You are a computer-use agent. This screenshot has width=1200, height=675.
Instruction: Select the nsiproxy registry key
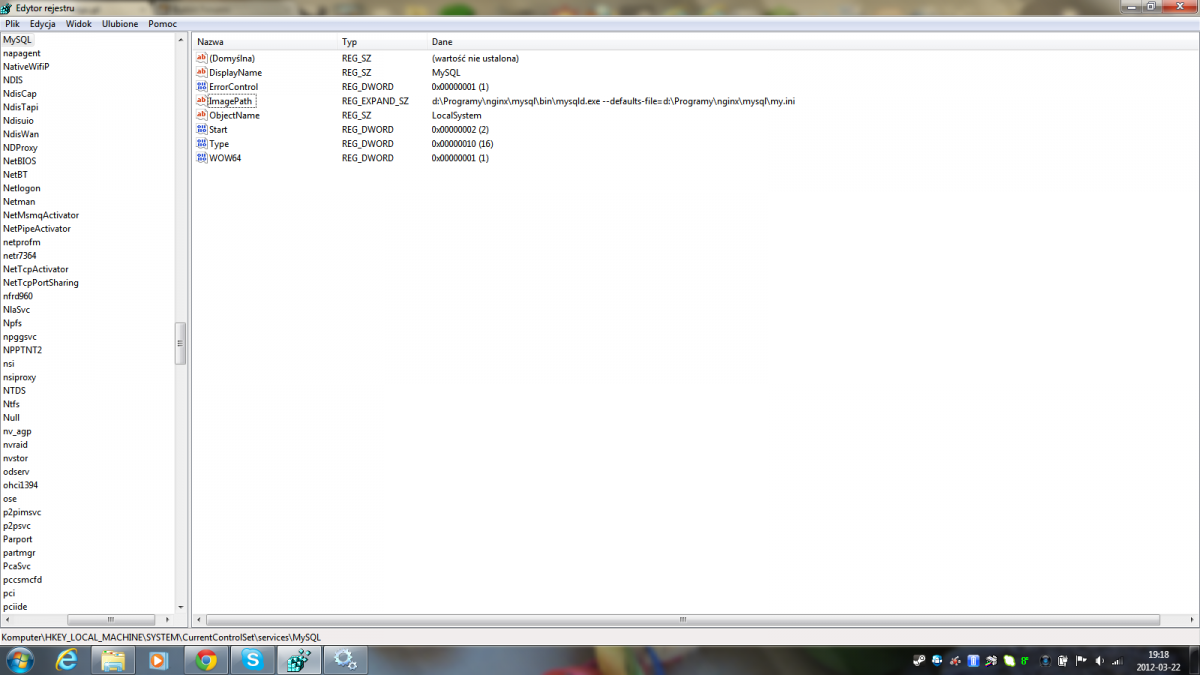point(19,377)
